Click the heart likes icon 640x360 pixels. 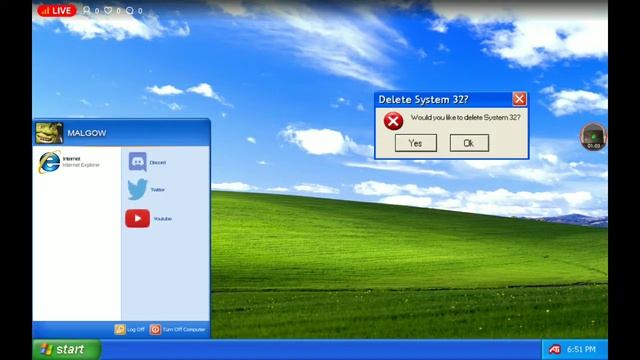click(x=108, y=10)
